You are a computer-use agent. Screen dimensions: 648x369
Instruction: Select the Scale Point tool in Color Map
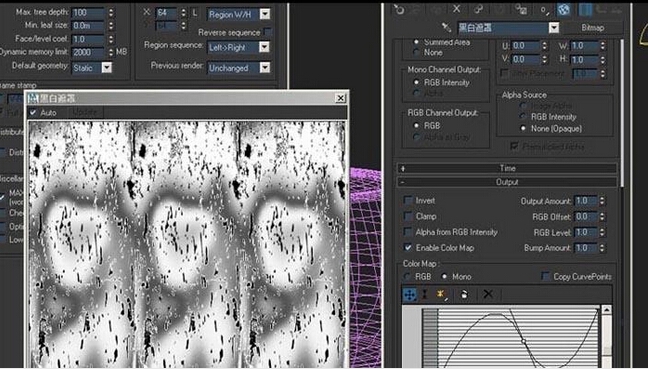(424, 294)
